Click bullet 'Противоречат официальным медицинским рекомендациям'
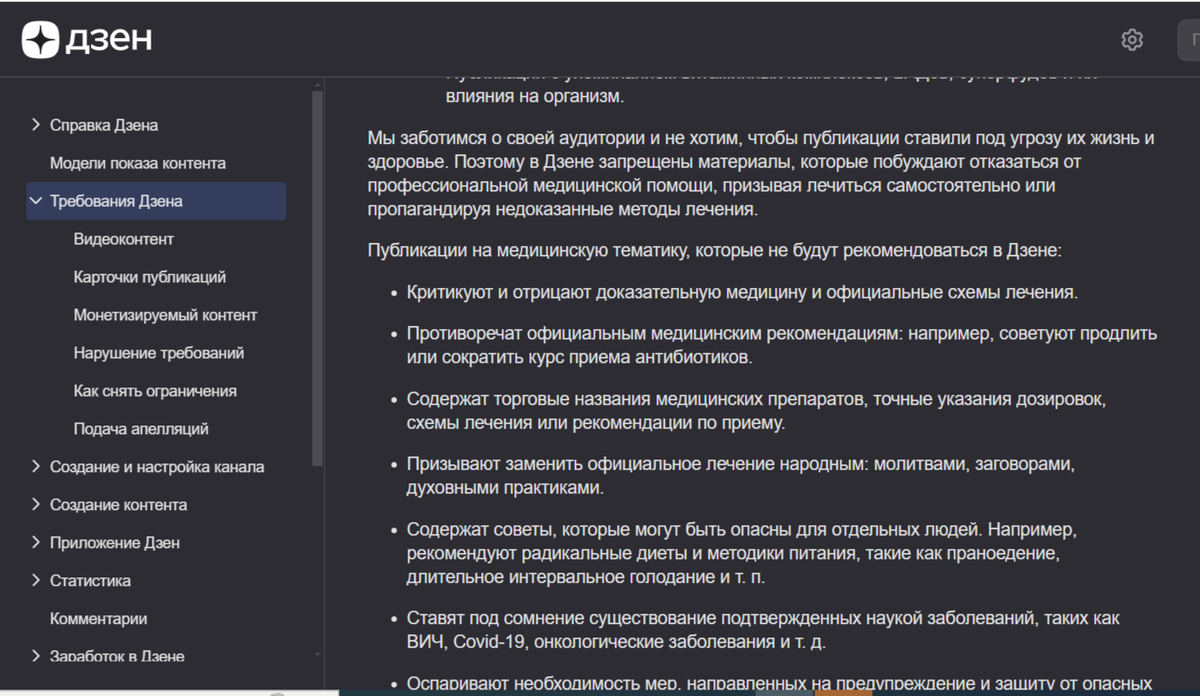Image resolution: width=1200 pixels, height=696 pixels. 781,345
